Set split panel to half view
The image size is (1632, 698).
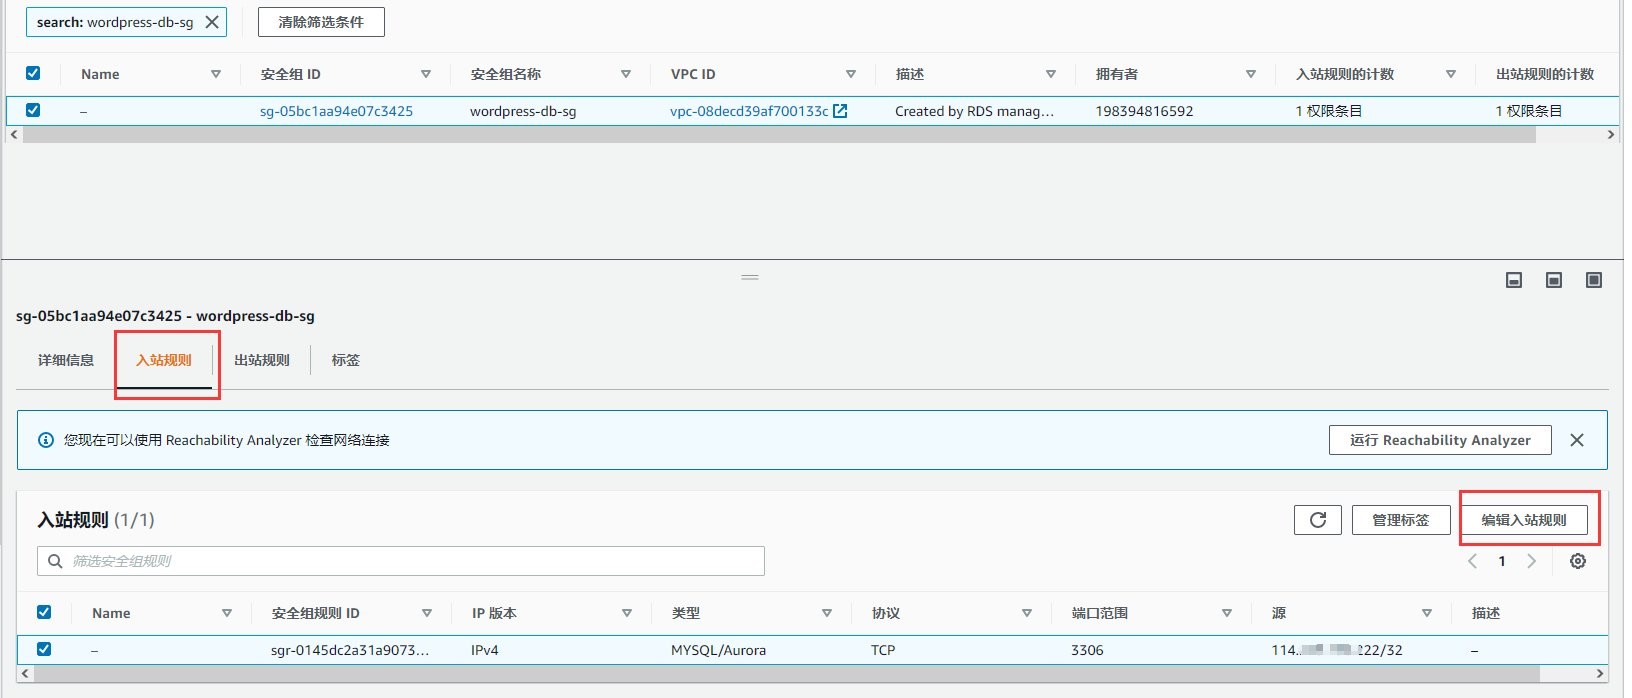coord(1553,280)
